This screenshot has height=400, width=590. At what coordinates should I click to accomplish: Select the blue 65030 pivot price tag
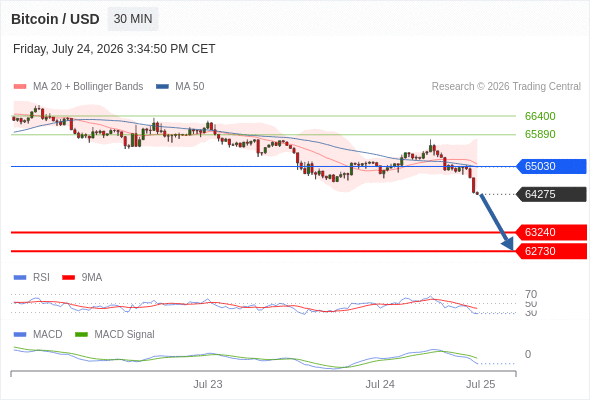[x=551, y=166]
